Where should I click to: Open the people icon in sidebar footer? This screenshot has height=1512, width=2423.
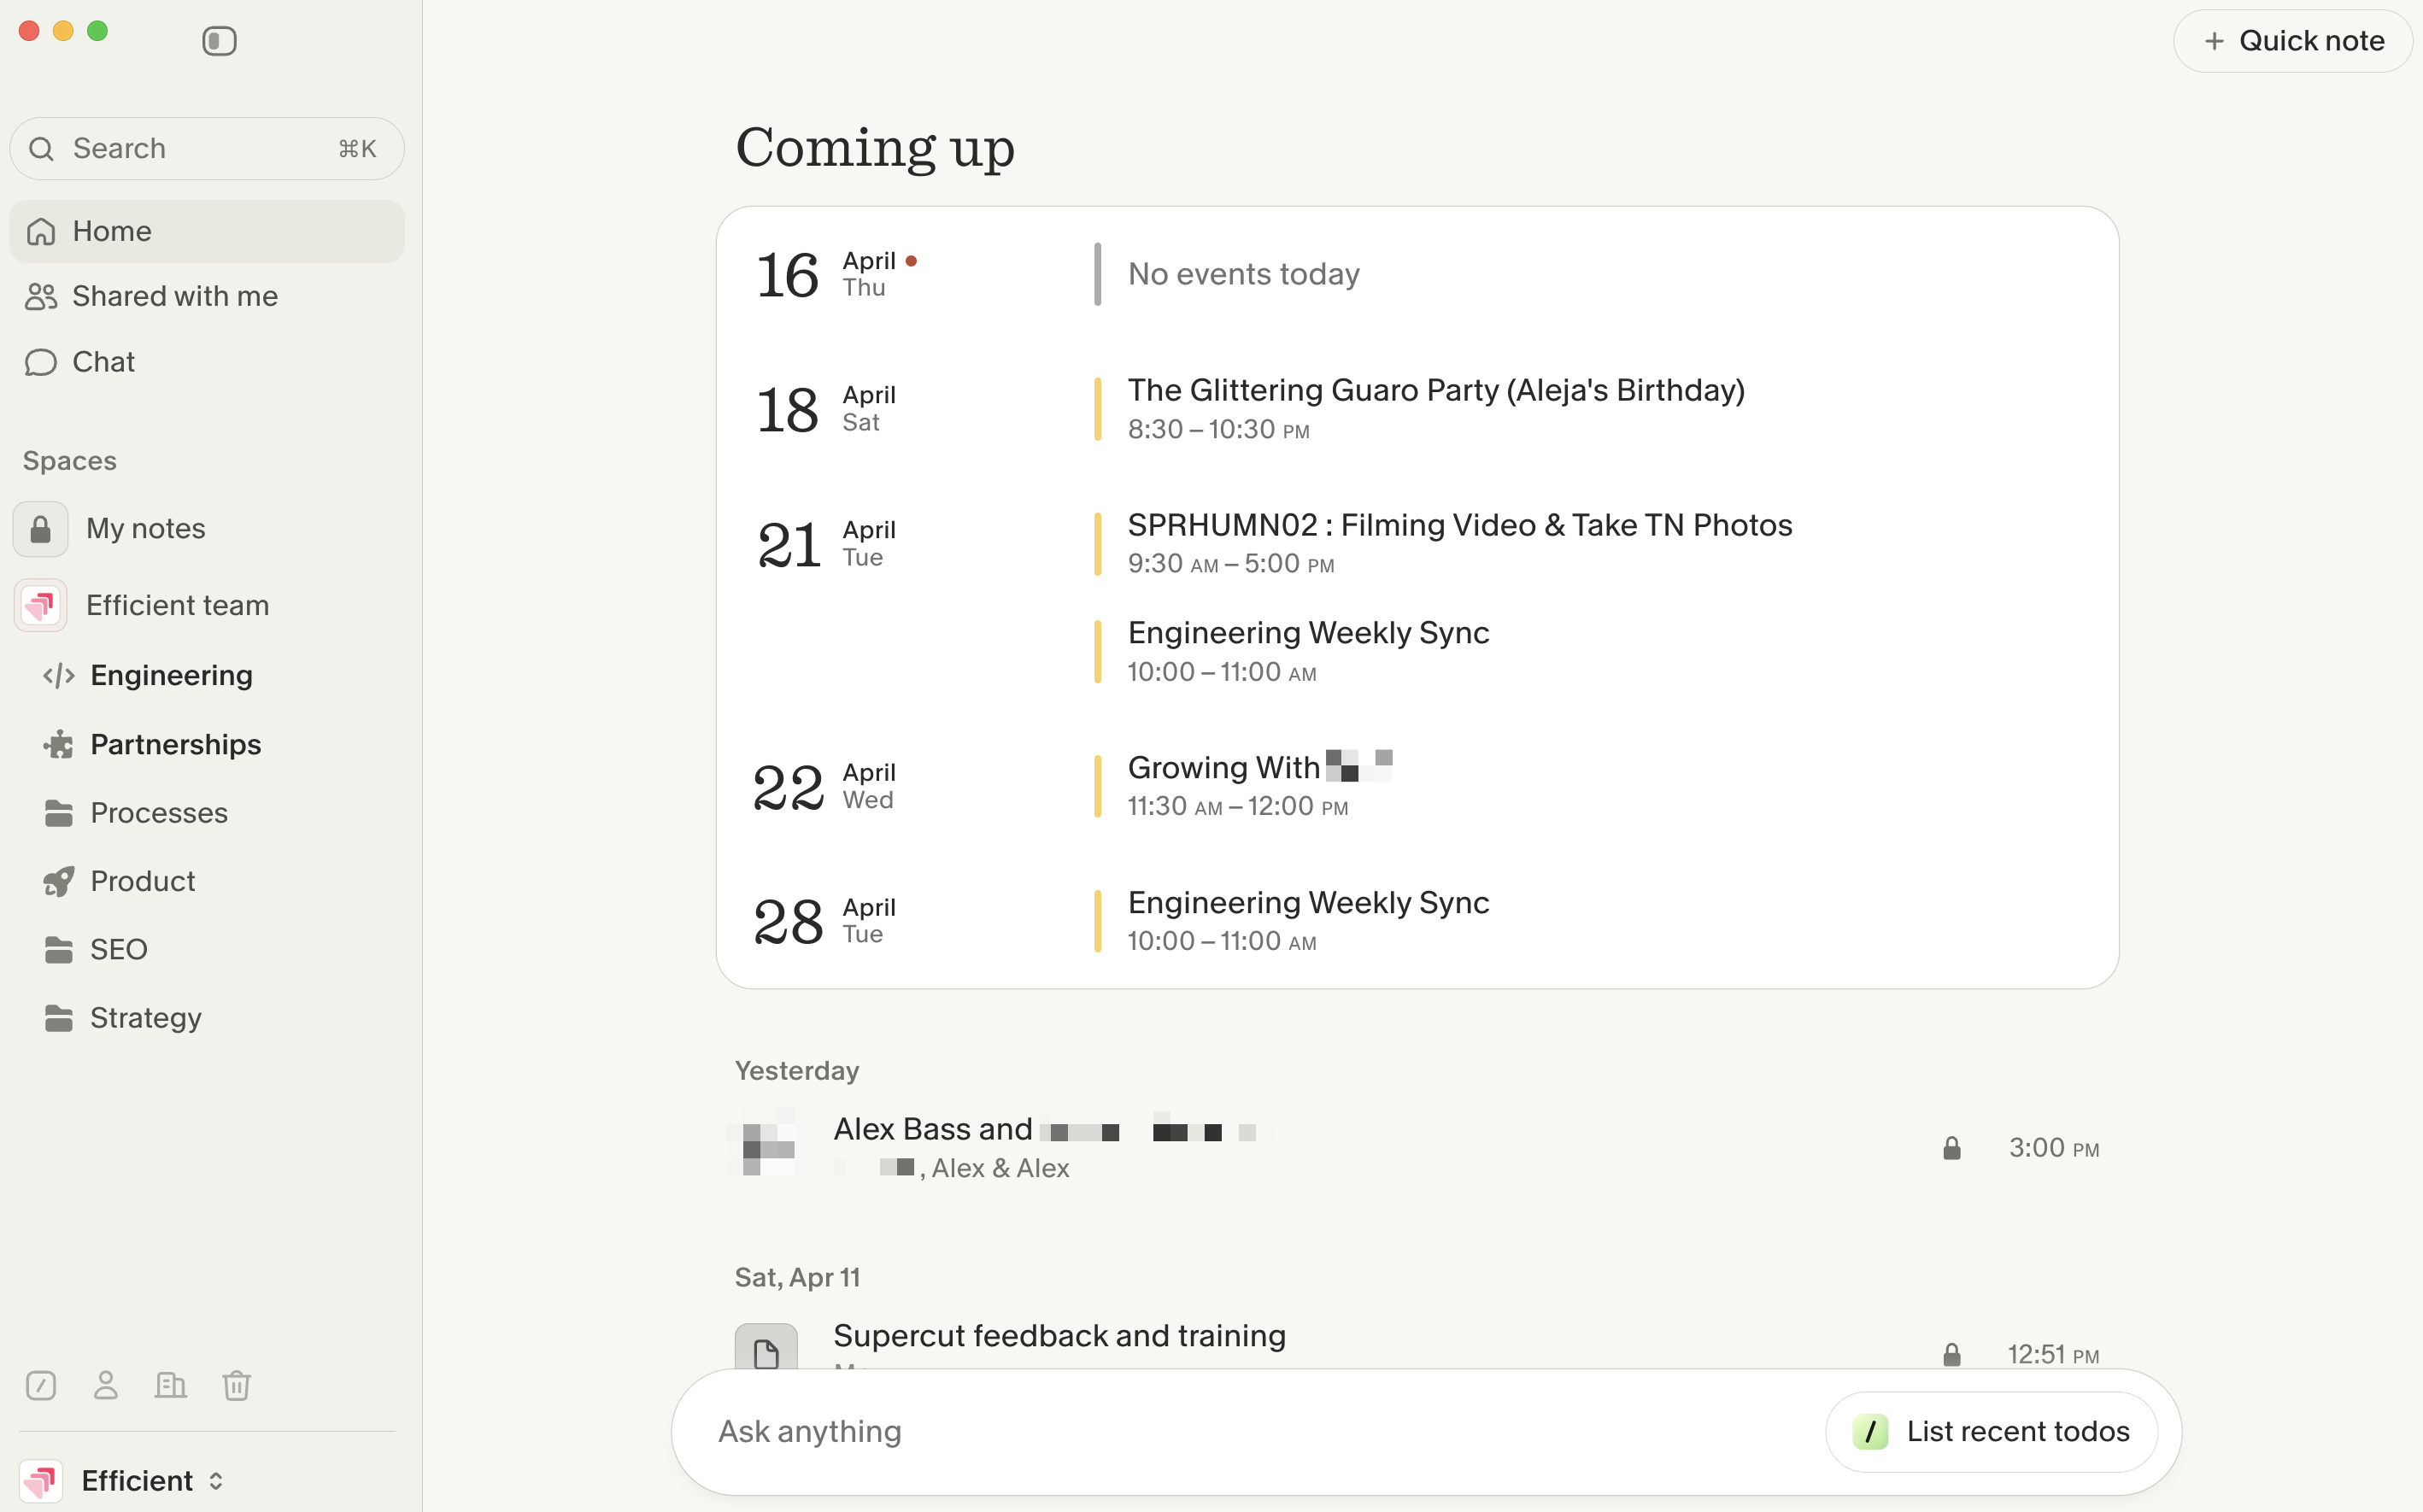click(x=106, y=1385)
